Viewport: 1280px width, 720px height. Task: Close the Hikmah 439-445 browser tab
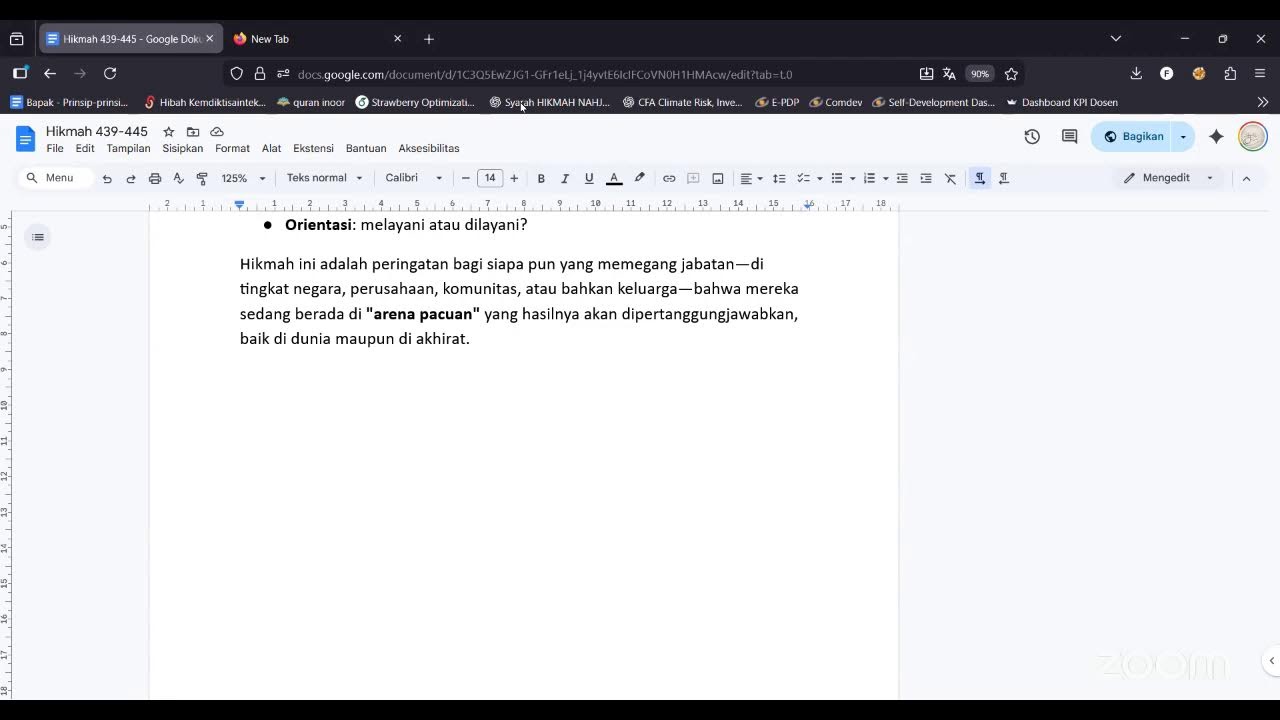click(209, 39)
